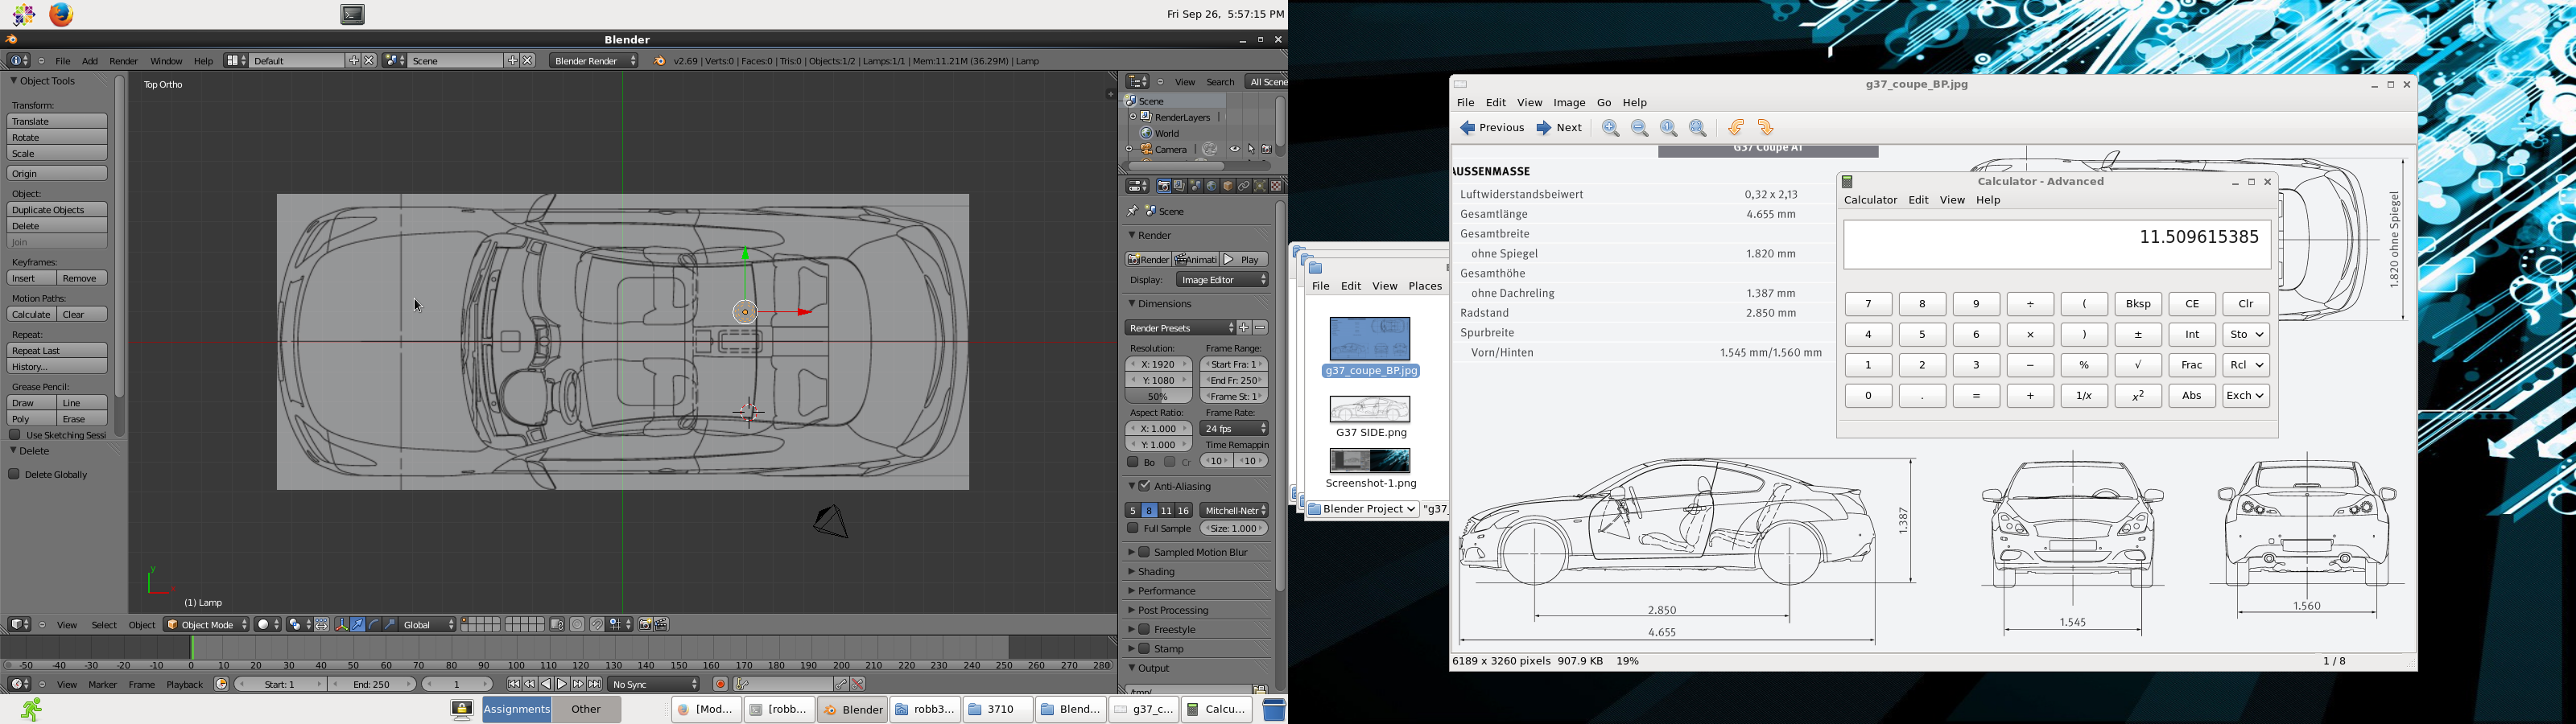Rotate image clockwise in image viewer
Screen dimensions: 2576x724
[1766, 128]
